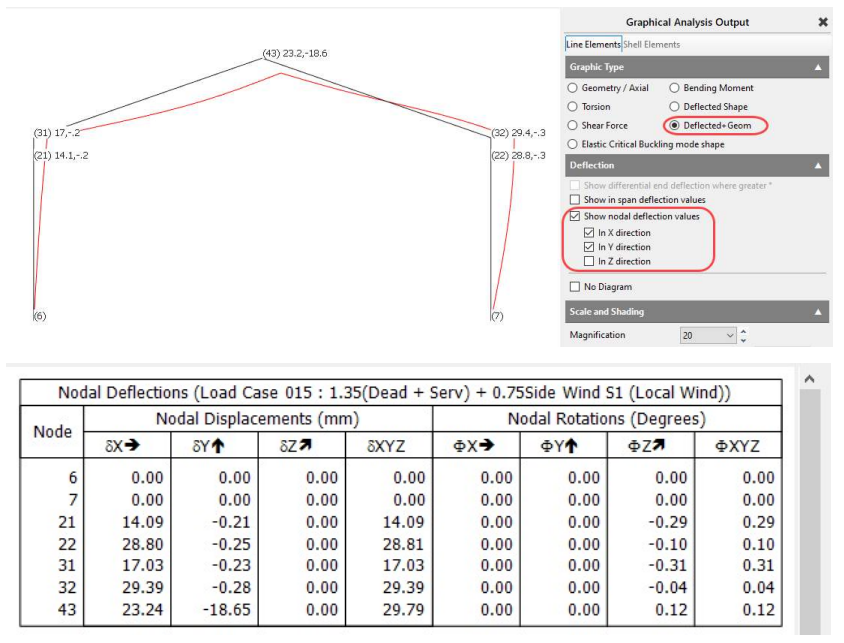Switch to the Shell Elements tab

(x=651, y=45)
